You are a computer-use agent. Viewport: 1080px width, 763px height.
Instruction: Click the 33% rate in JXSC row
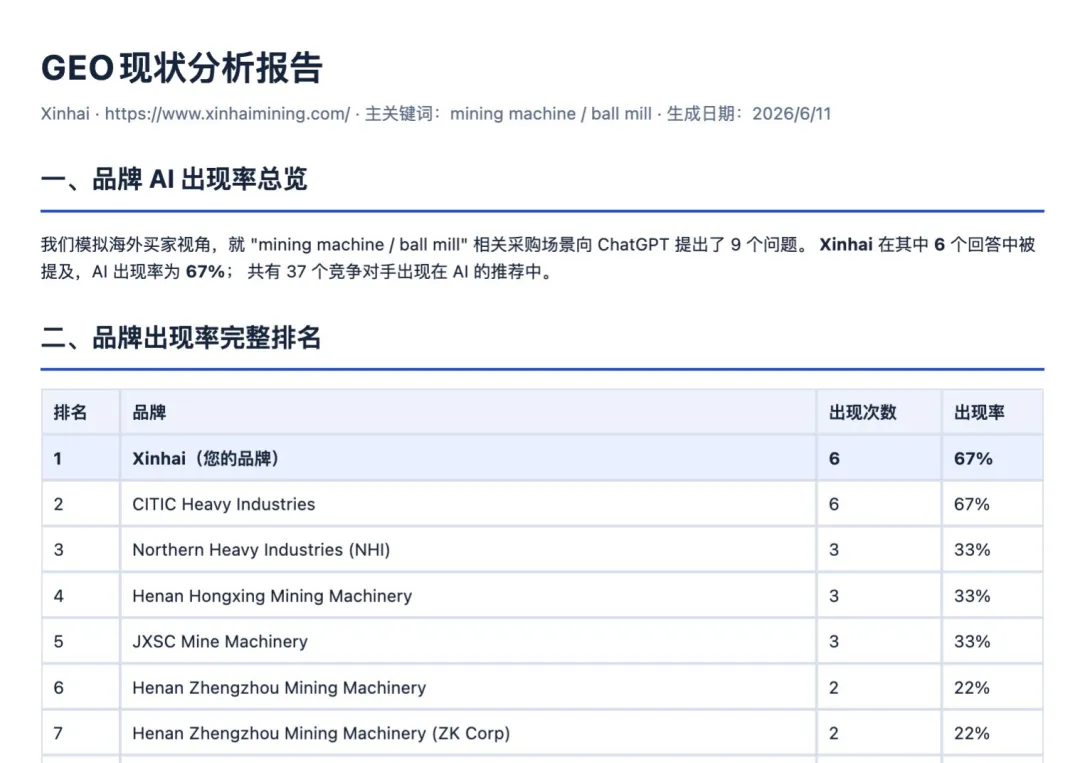point(972,641)
